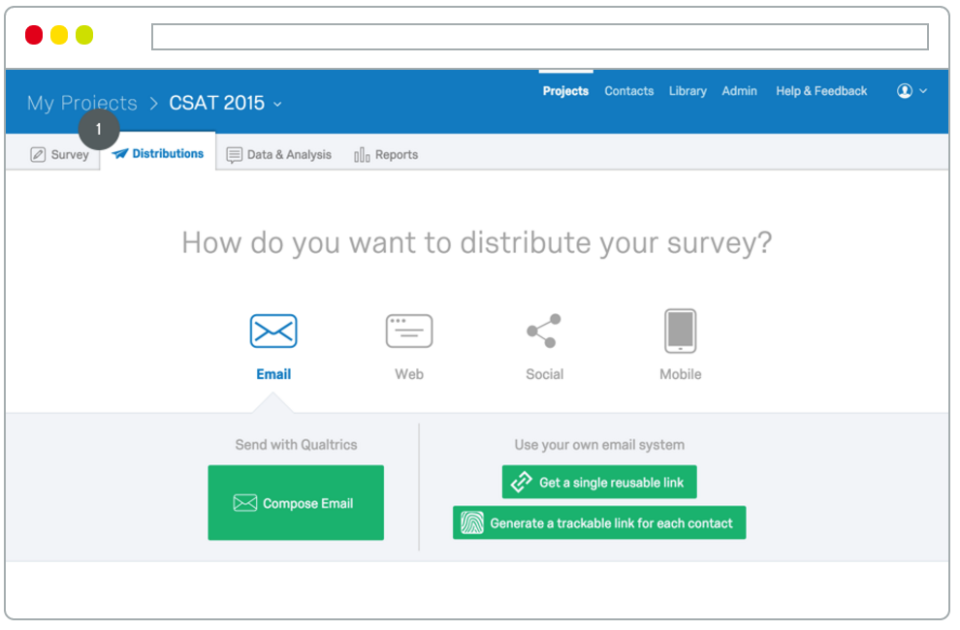Viewport: 960px width, 630px height.
Task: Go back to My Projects breadcrumb
Action: click(x=82, y=103)
